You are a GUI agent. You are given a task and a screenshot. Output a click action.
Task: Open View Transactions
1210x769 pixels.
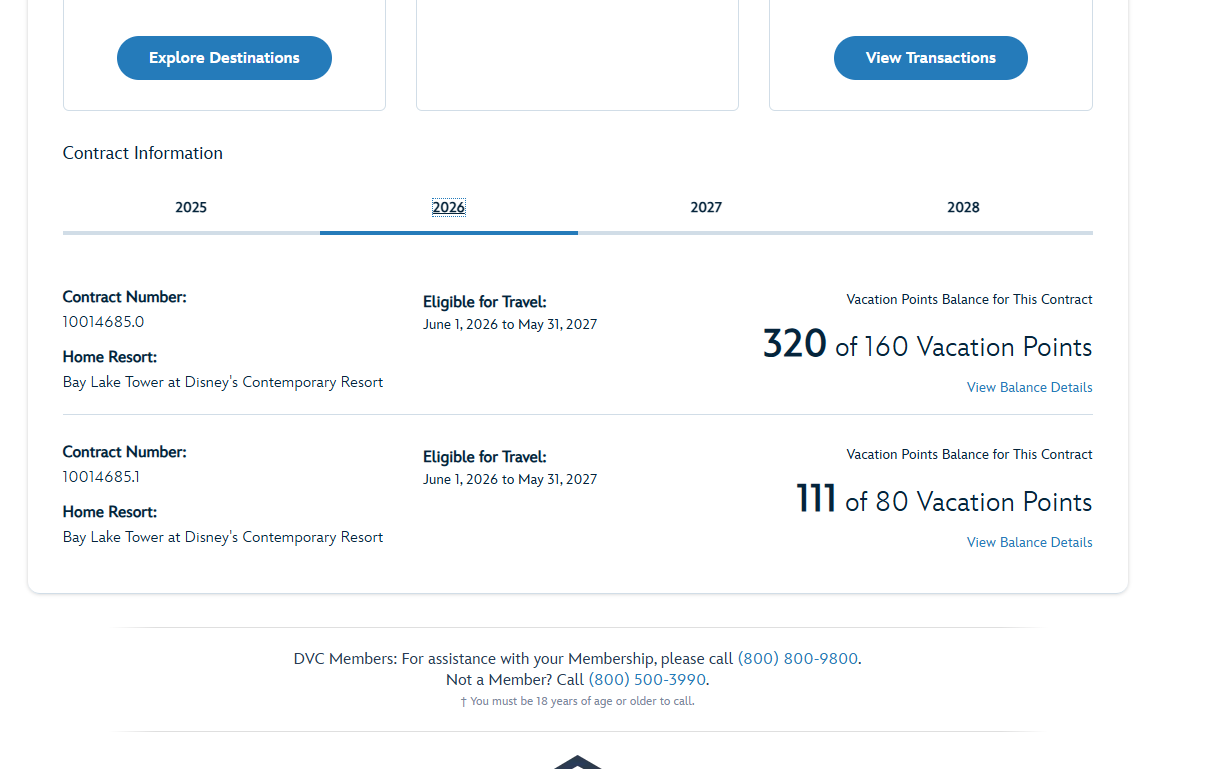point(930,58)
